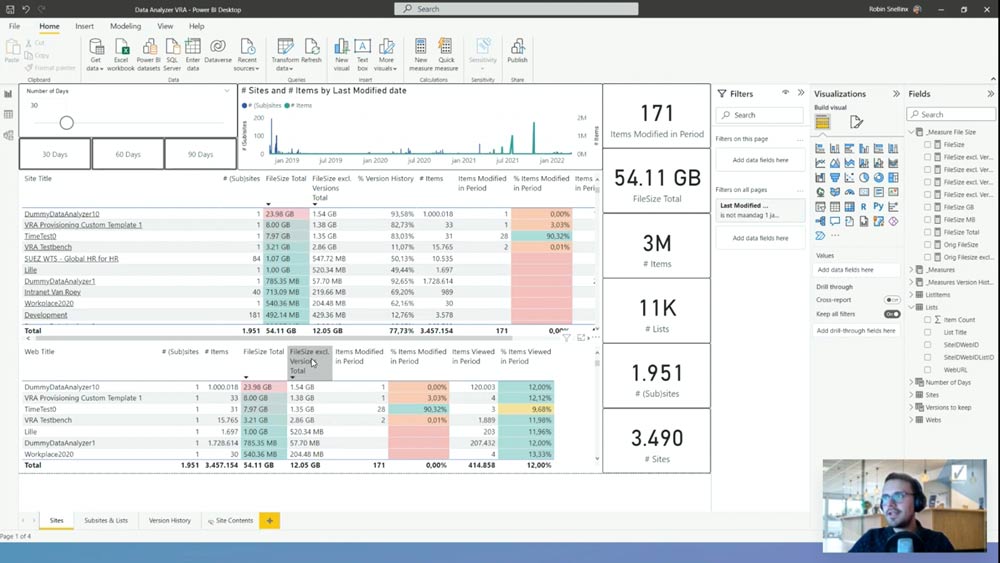Publish the report
The width and height of the screenshot is (1000, 563).
[x=517, y=51]
